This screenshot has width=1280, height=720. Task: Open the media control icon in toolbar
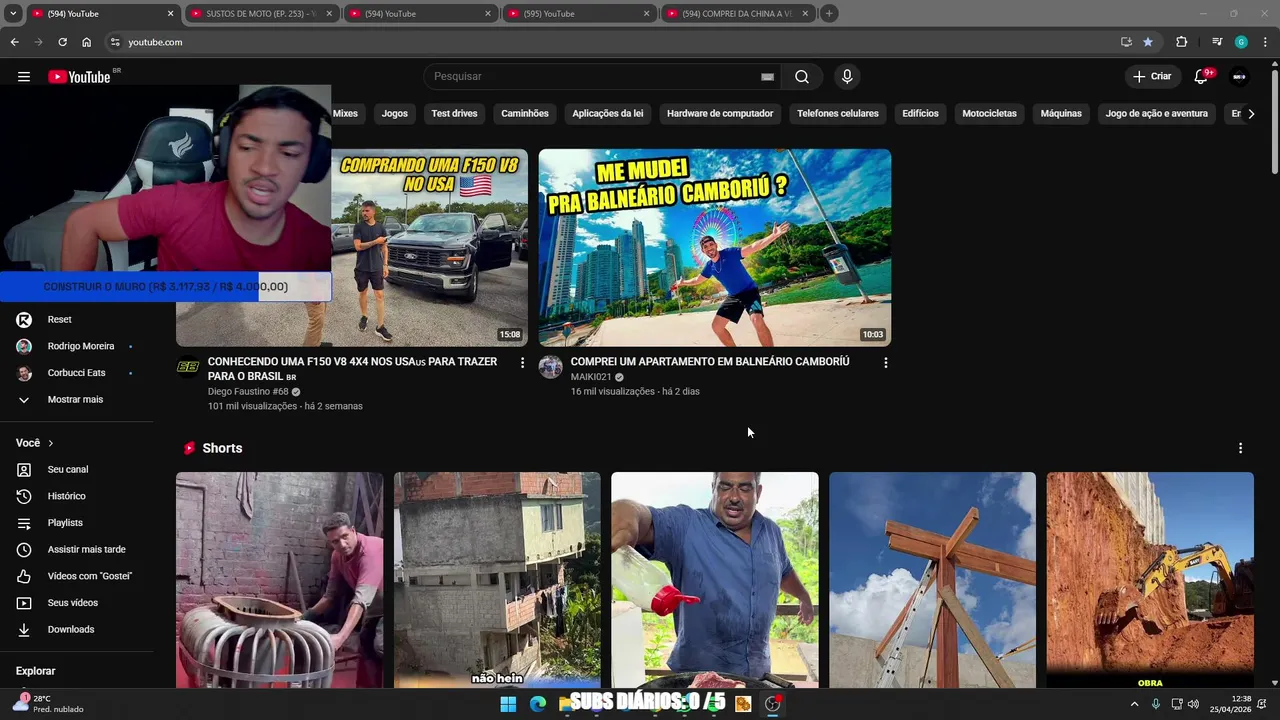[1216, 42]
